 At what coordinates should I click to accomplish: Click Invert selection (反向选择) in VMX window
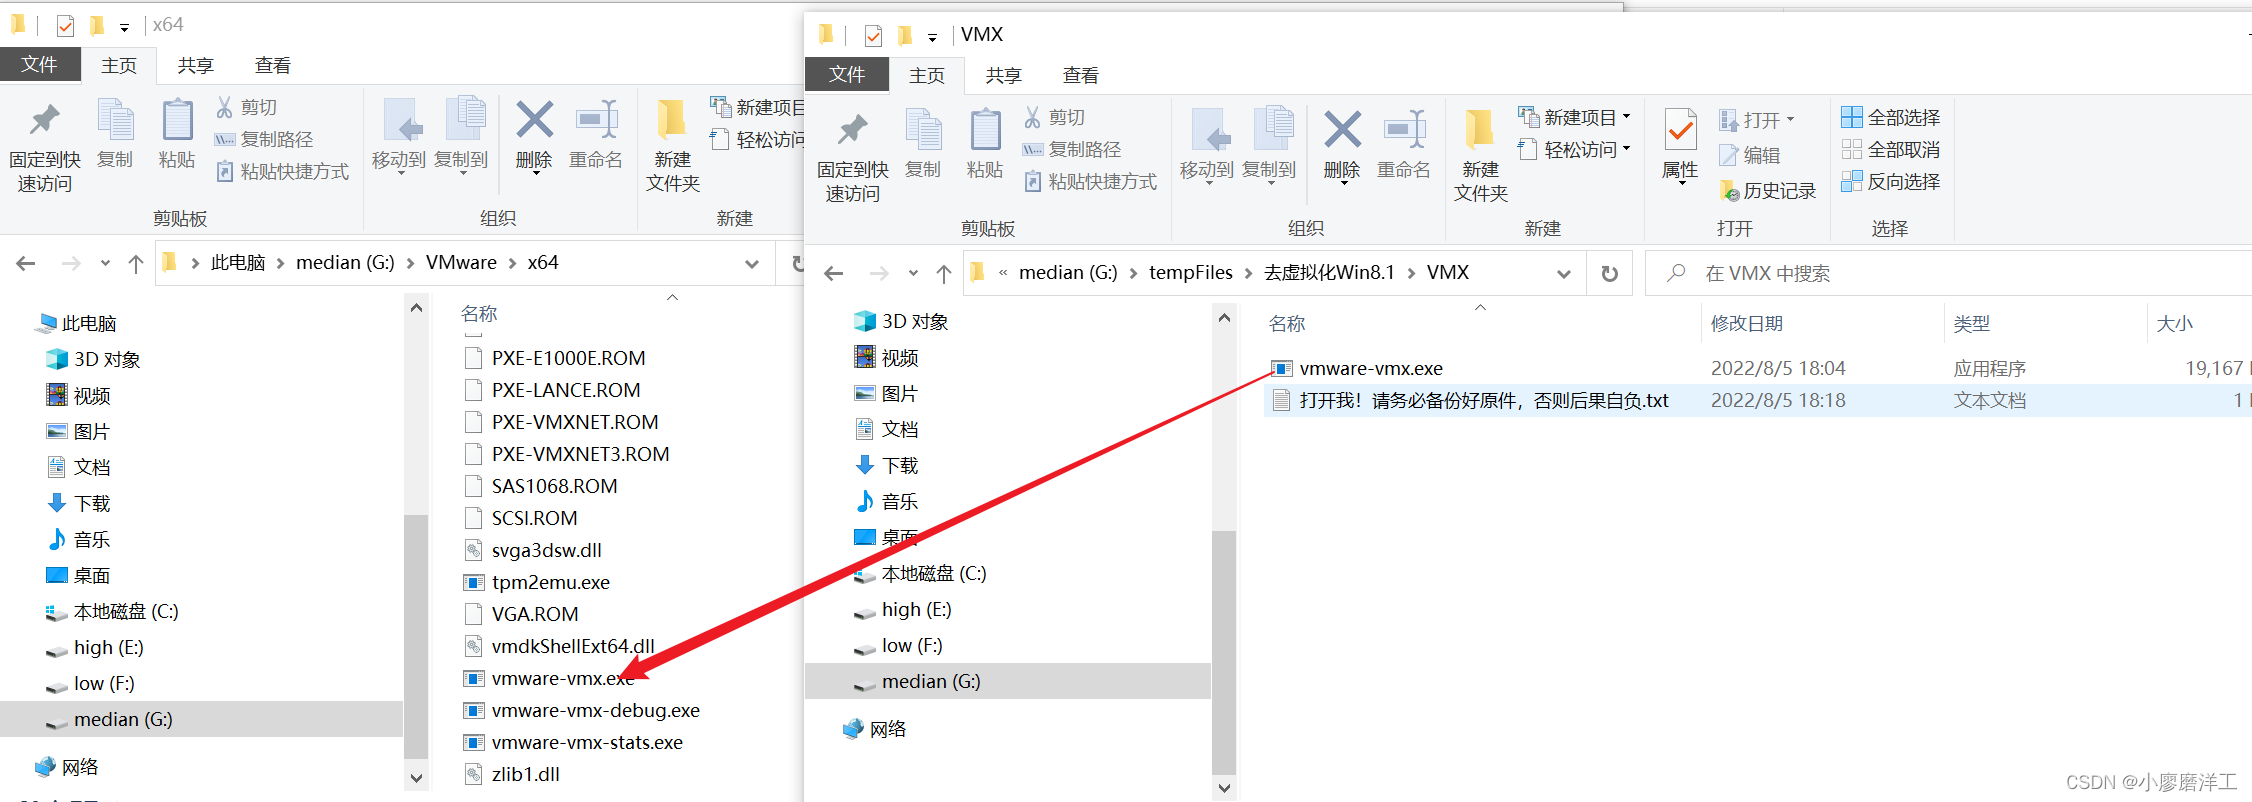tap(1891, 181)
